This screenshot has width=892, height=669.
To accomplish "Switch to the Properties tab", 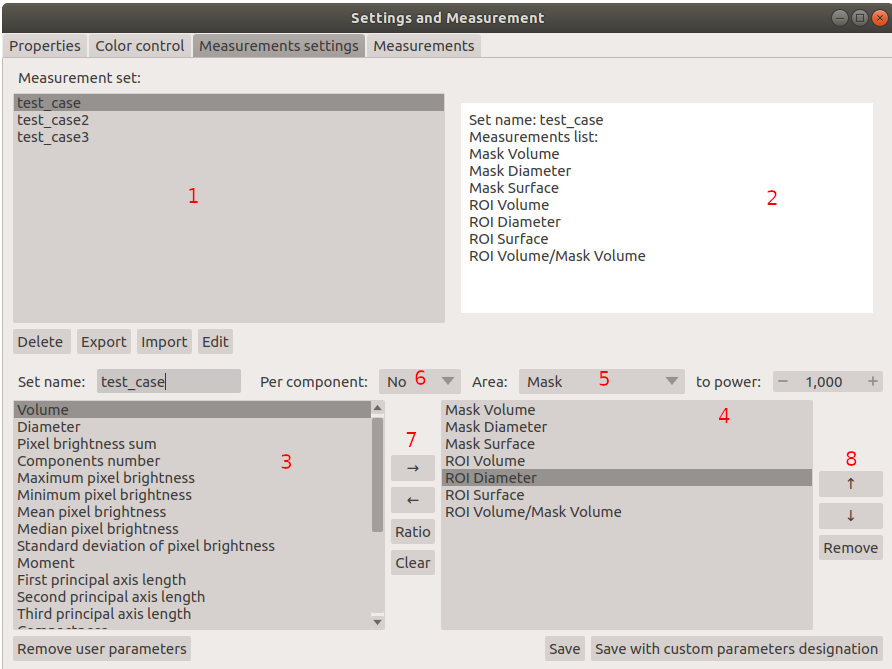I will click(45, 46).
